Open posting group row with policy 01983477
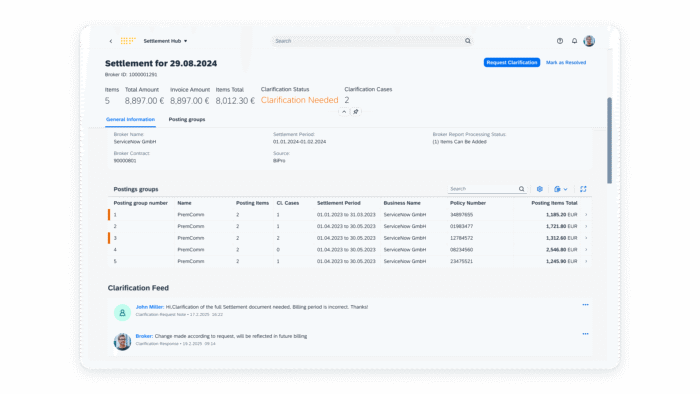The width and height of the screenshot is (700, 394). tap(350, 226)
